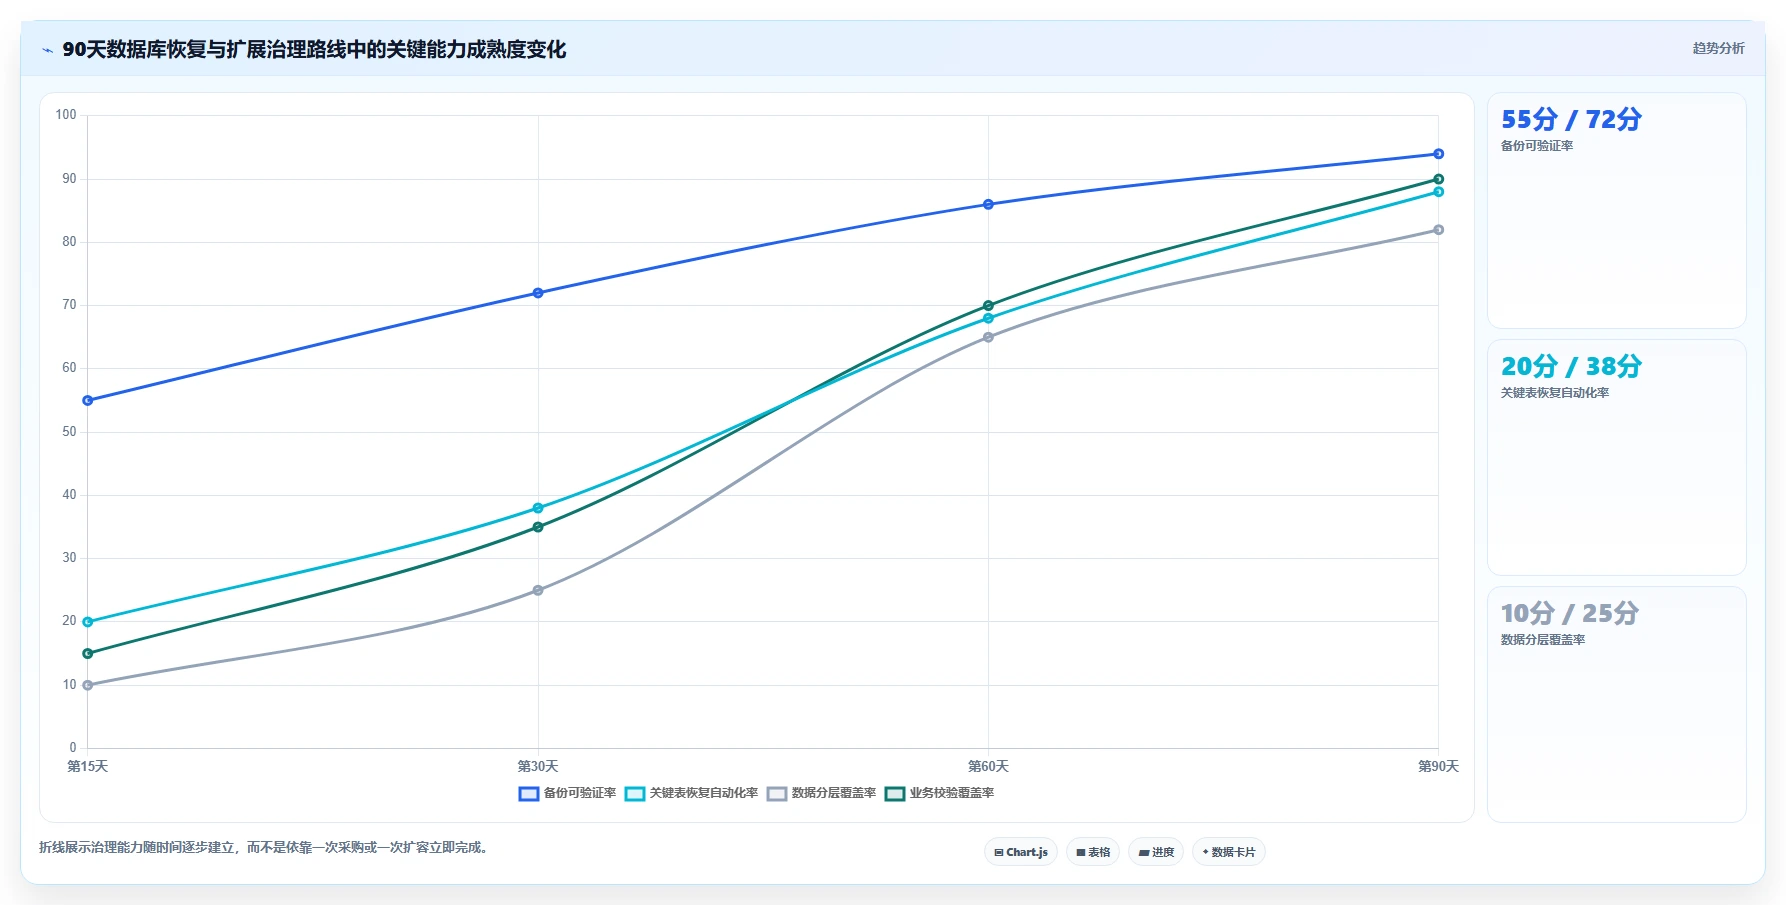The height and width of the screenshot is (905, 1786).
Task: Click the 数据分层覆盖率 caption in the third card
Action: 1543,640
